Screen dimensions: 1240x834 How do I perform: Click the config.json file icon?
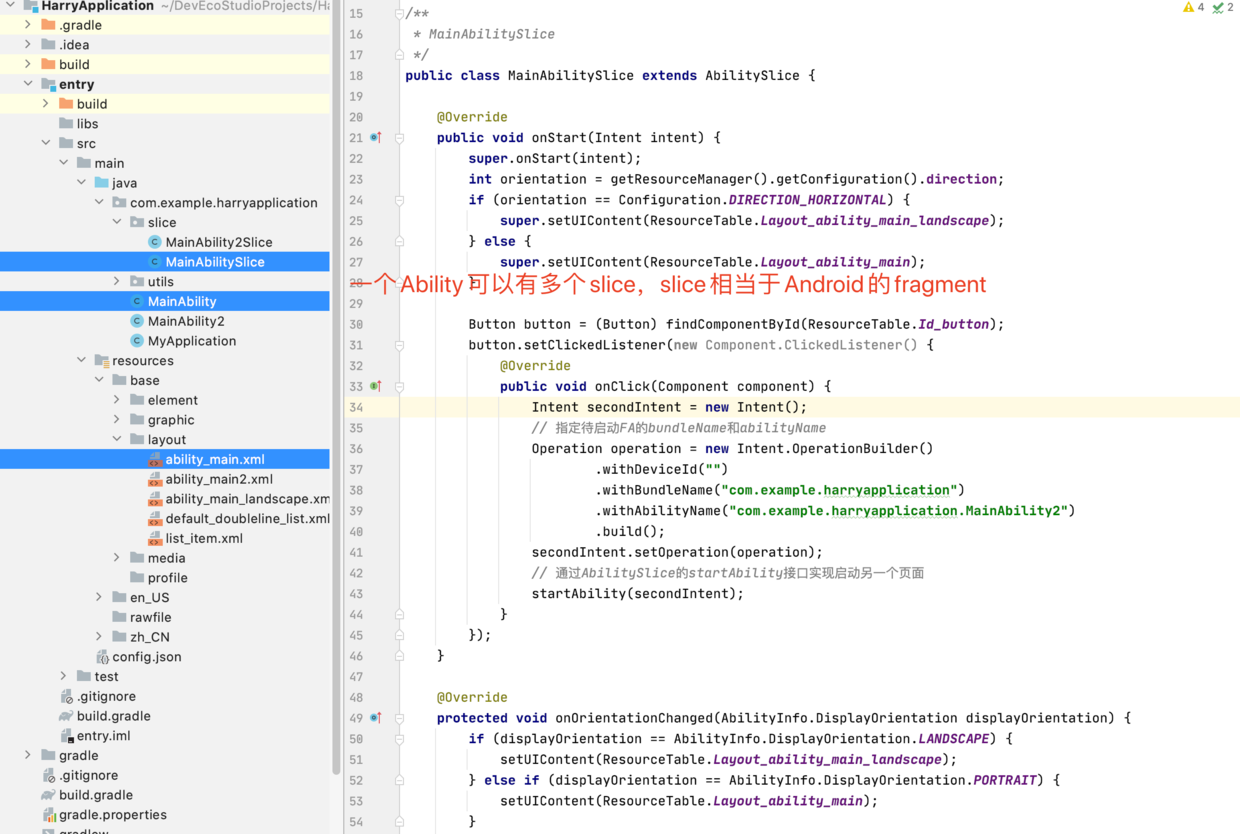tap(102, 657)
